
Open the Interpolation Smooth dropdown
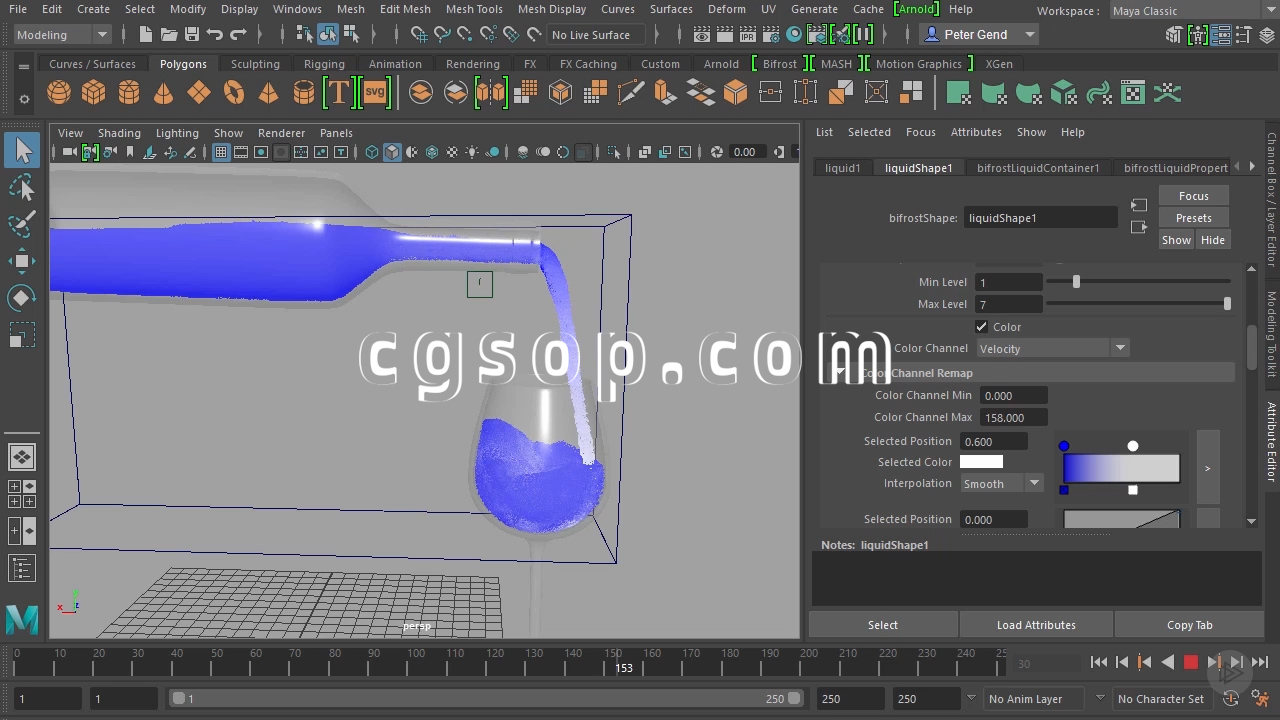click(1001, 483)
